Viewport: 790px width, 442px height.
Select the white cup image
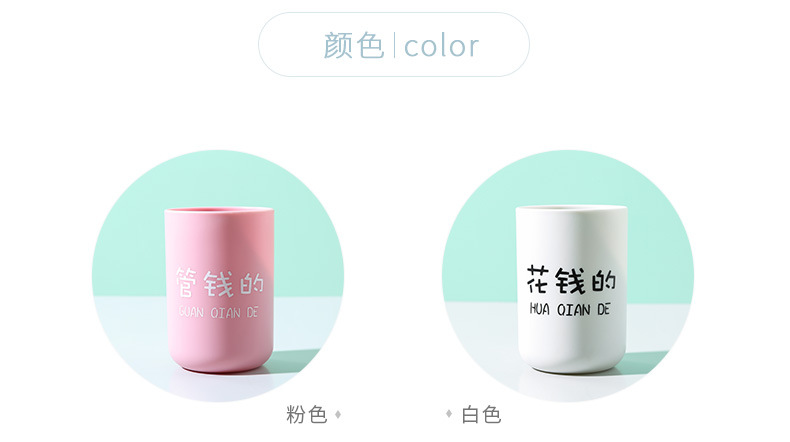pyautogui.click(x=571, y=289)
